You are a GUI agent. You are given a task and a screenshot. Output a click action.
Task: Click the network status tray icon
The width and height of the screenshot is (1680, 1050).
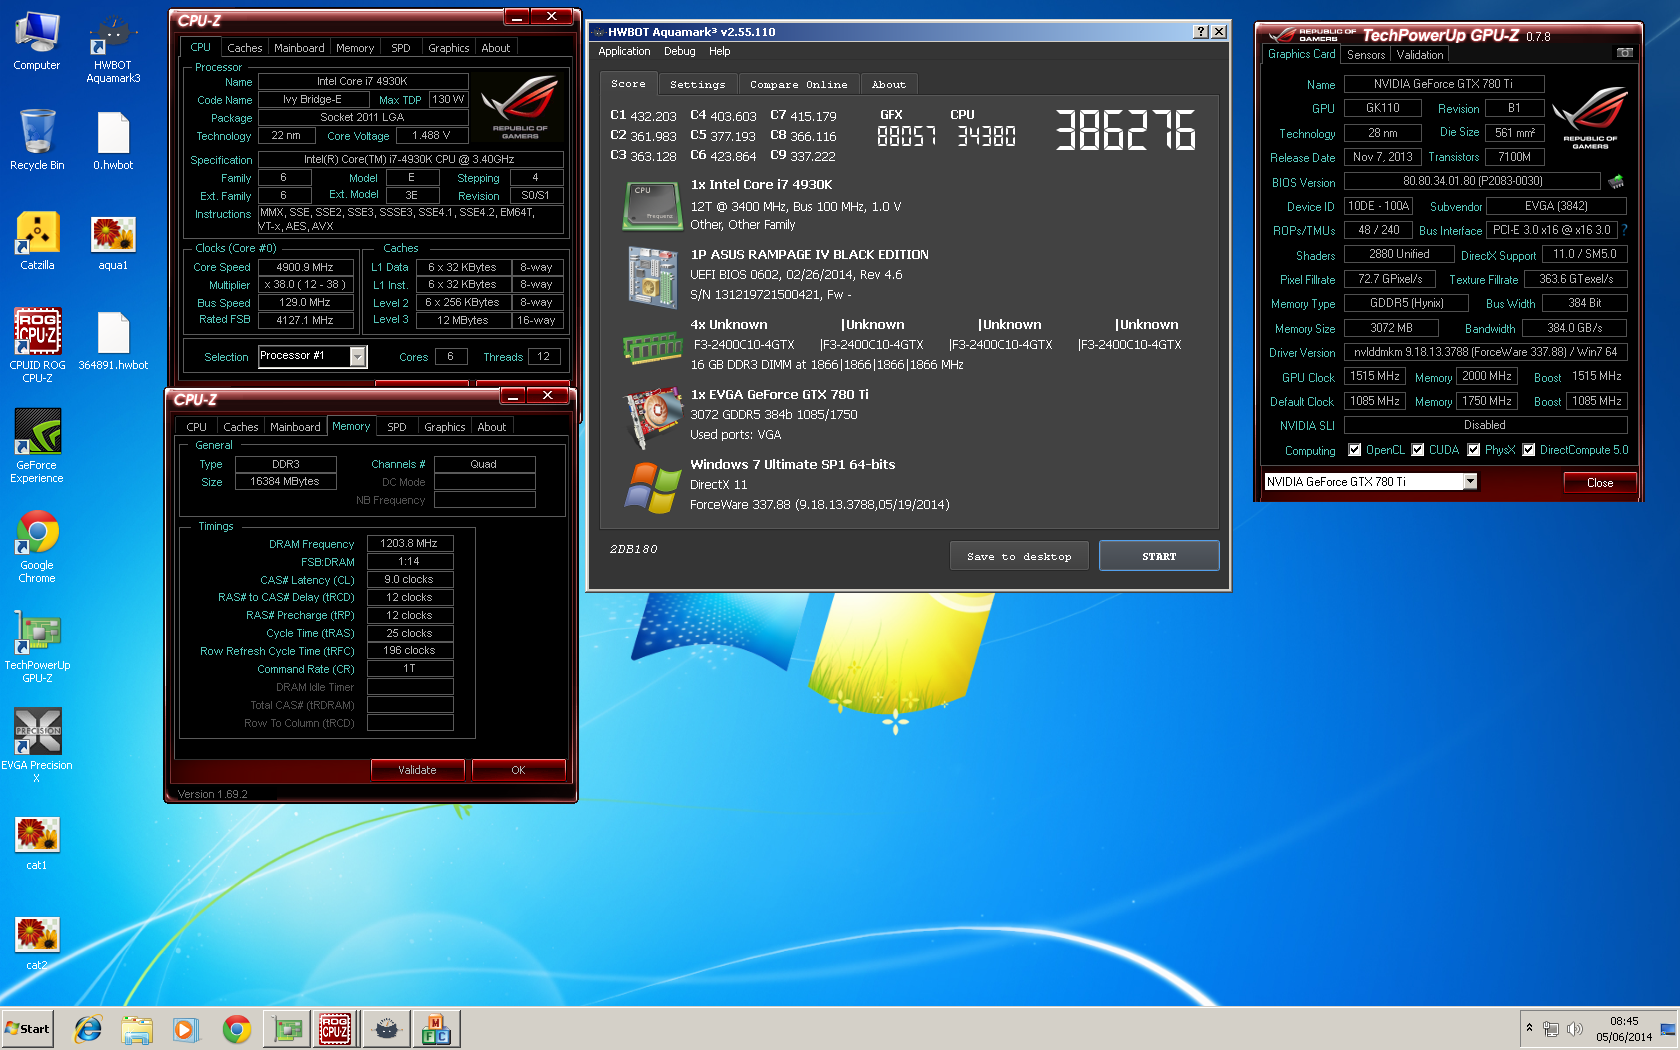tap(1551, 1029)
